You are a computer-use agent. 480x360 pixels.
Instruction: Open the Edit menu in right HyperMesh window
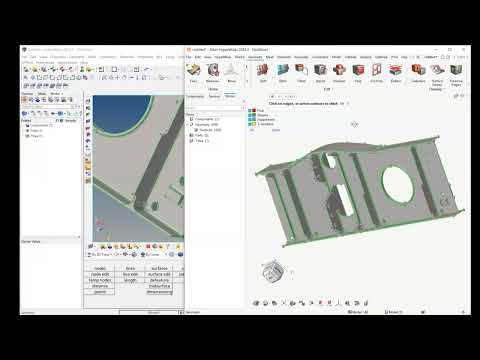click(x=198, y=57)
